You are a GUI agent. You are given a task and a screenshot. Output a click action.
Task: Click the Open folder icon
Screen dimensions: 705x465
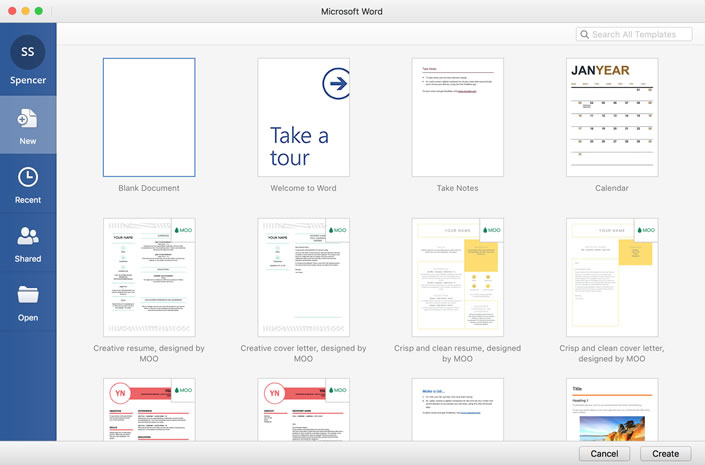28,295
